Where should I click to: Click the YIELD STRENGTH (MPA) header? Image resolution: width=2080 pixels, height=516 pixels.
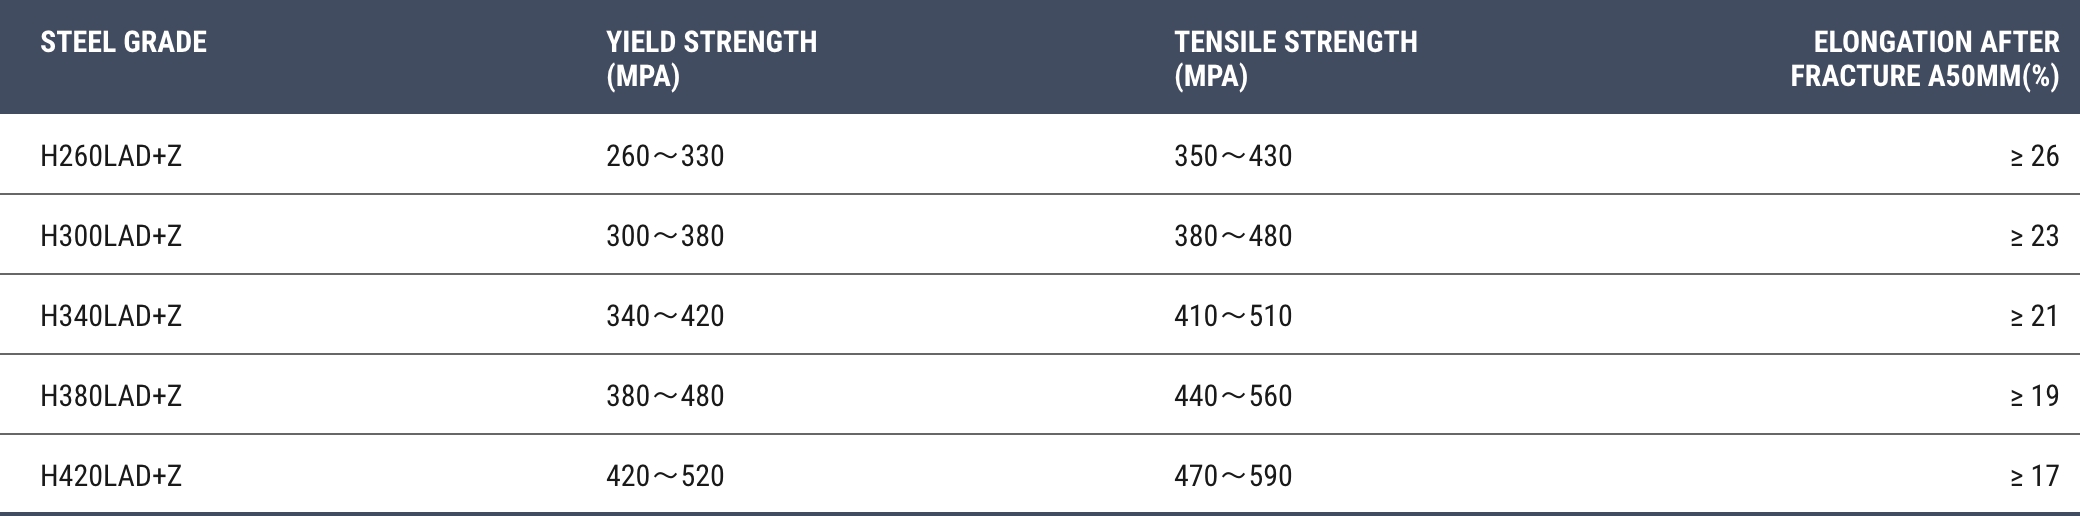(x=711, y=59)
